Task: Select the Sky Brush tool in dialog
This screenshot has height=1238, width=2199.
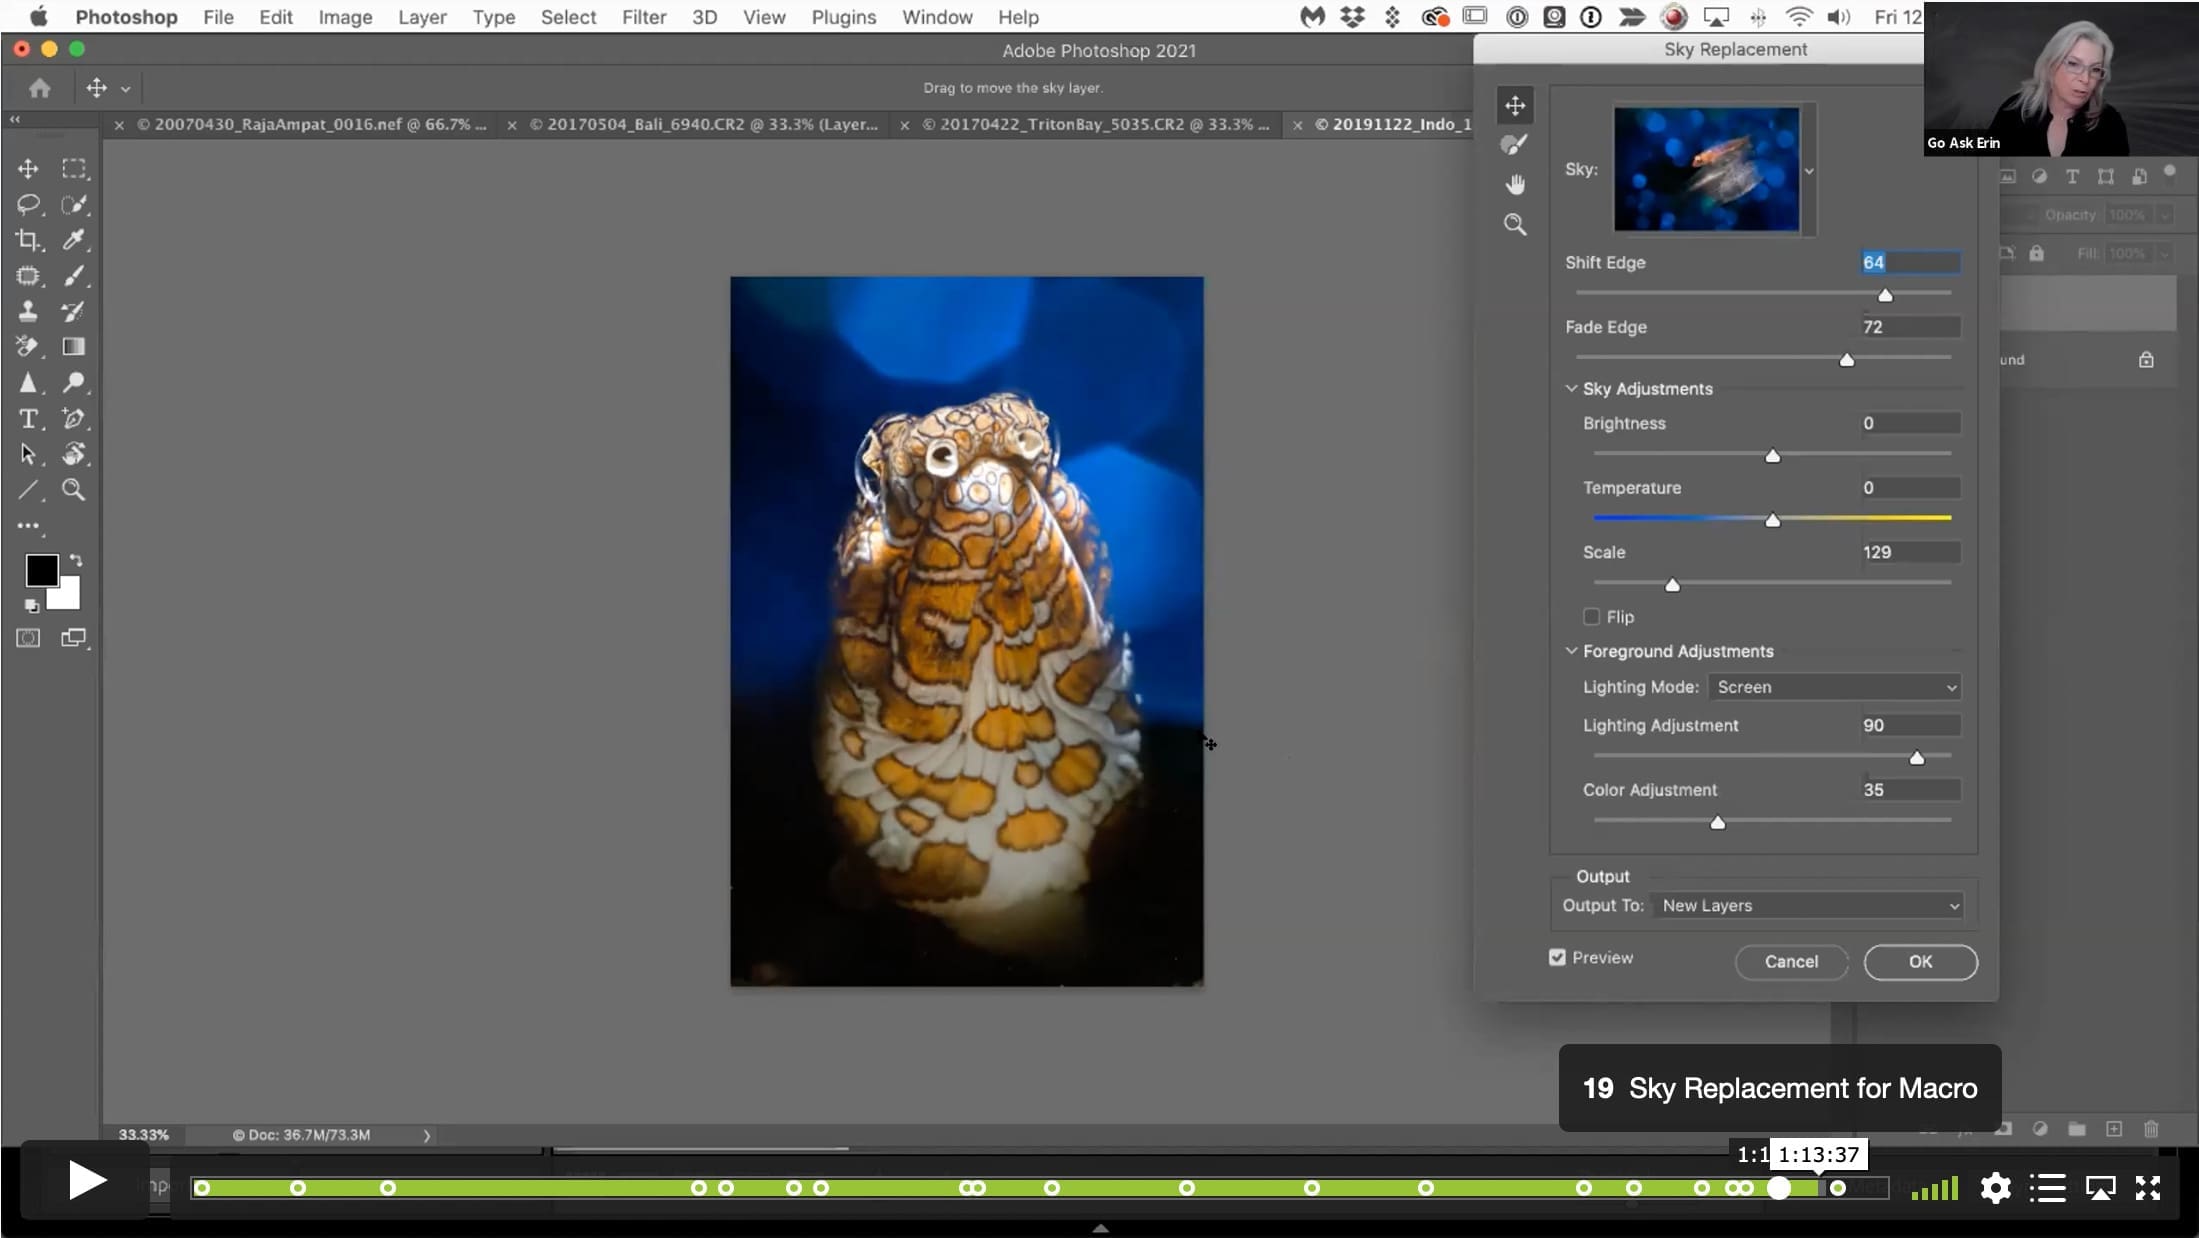Action: [1514, 145]
